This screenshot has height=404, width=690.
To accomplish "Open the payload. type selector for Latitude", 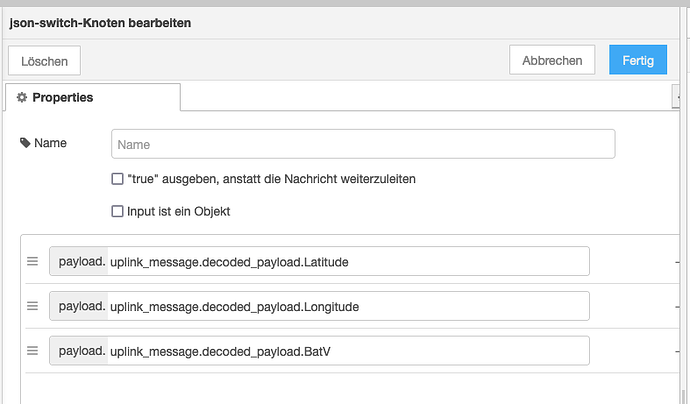I will pos(79,261).
